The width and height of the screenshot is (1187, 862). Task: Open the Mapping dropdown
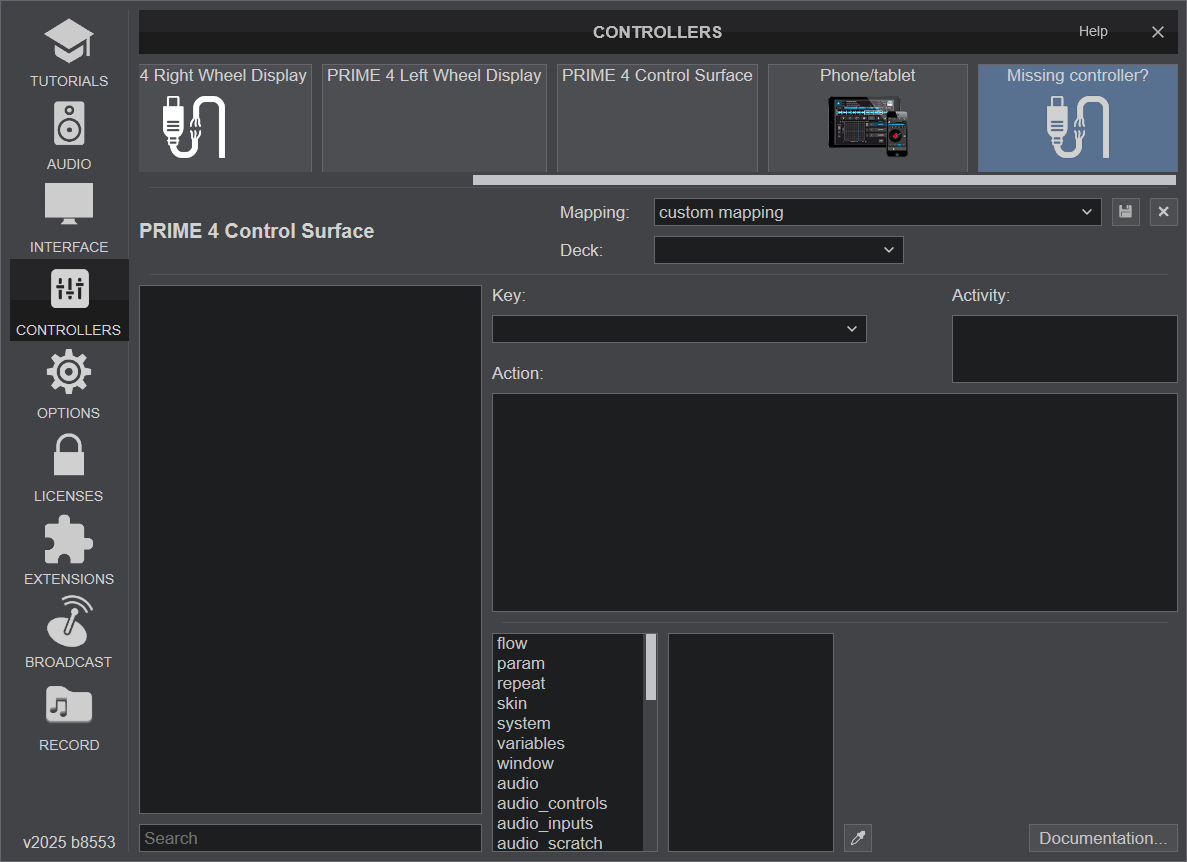pyautogui.click(x=877, y=212)
